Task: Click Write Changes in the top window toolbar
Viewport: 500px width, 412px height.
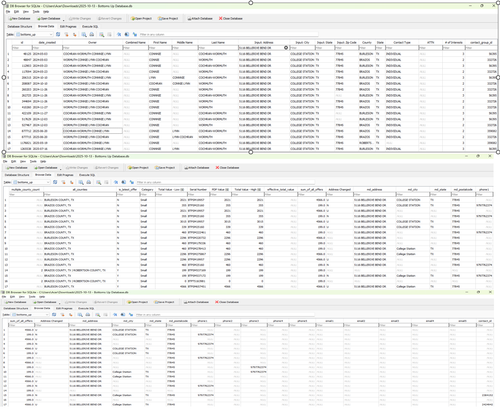Action: 79,19
